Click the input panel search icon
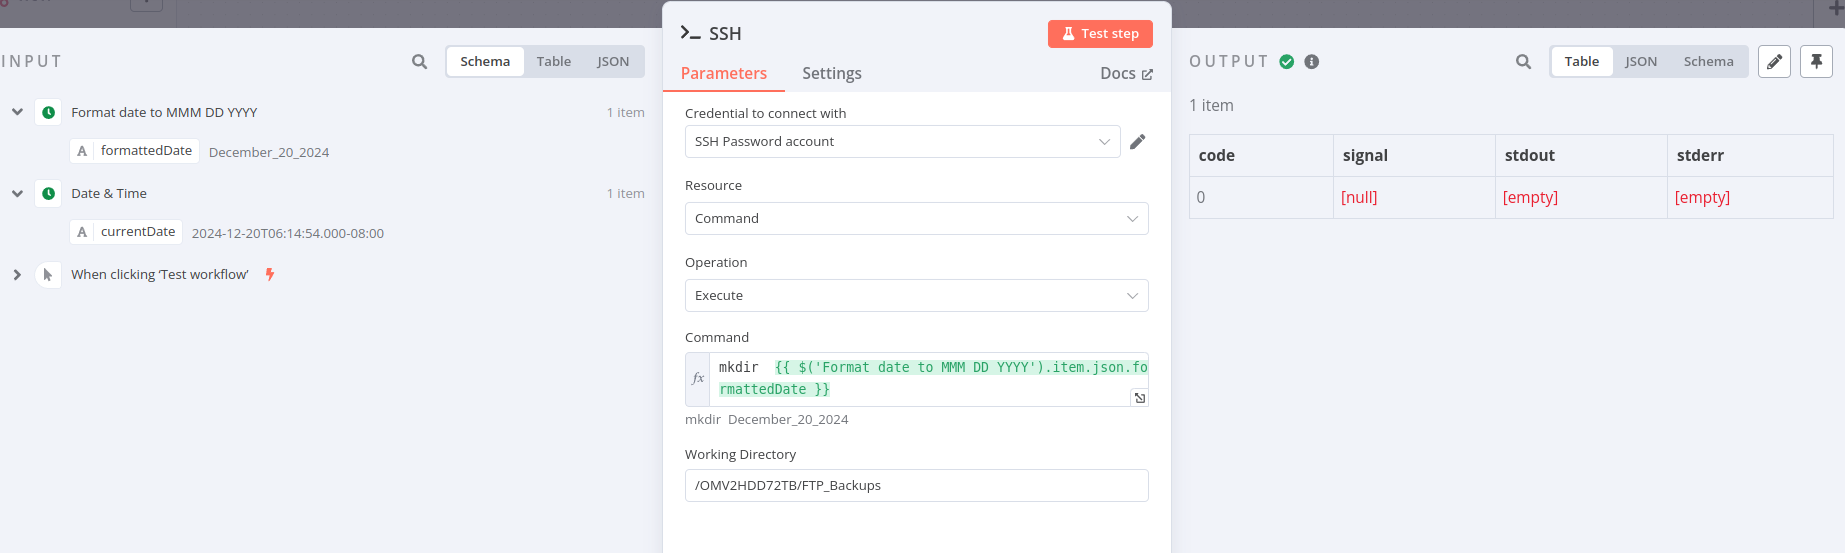 [x=419, y=62]
